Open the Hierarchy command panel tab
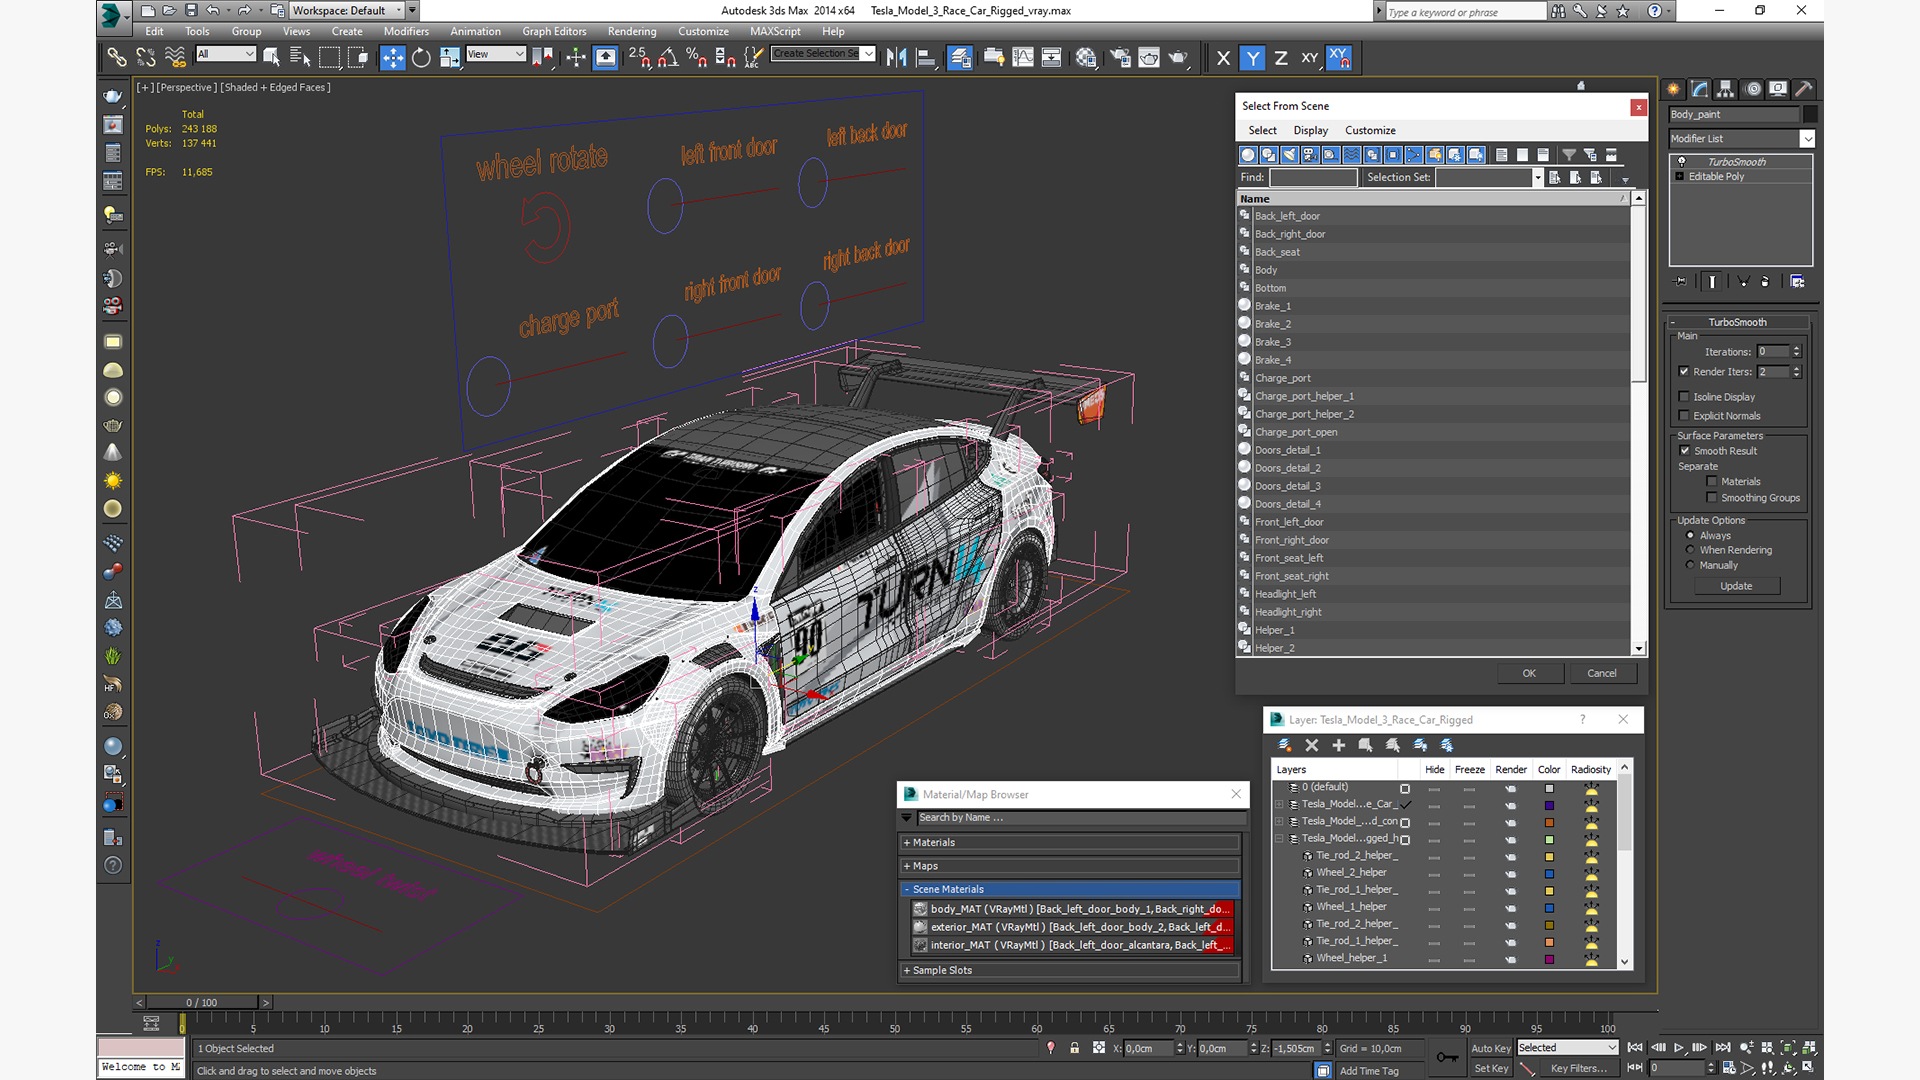 pos(1726,89)
